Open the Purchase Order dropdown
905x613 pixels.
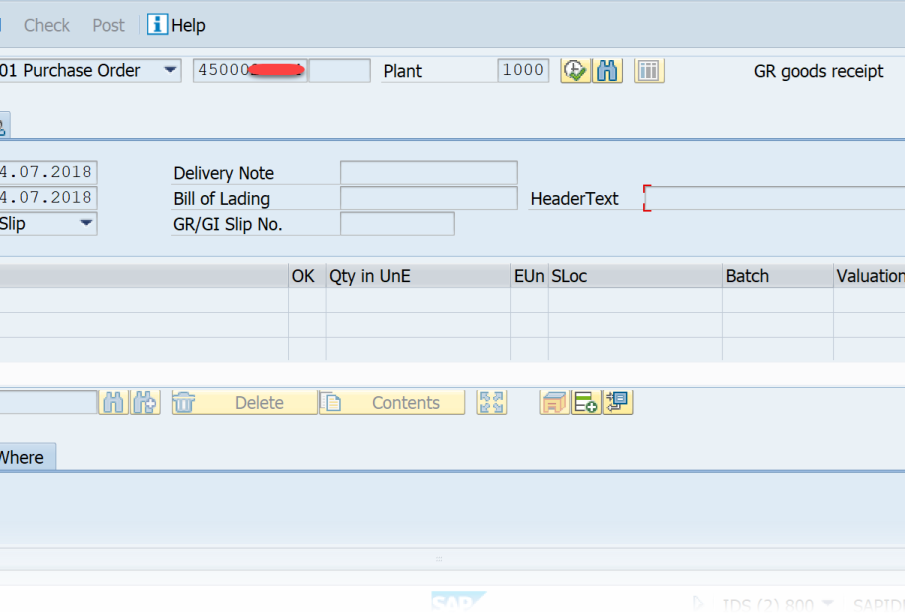point(170,71)
